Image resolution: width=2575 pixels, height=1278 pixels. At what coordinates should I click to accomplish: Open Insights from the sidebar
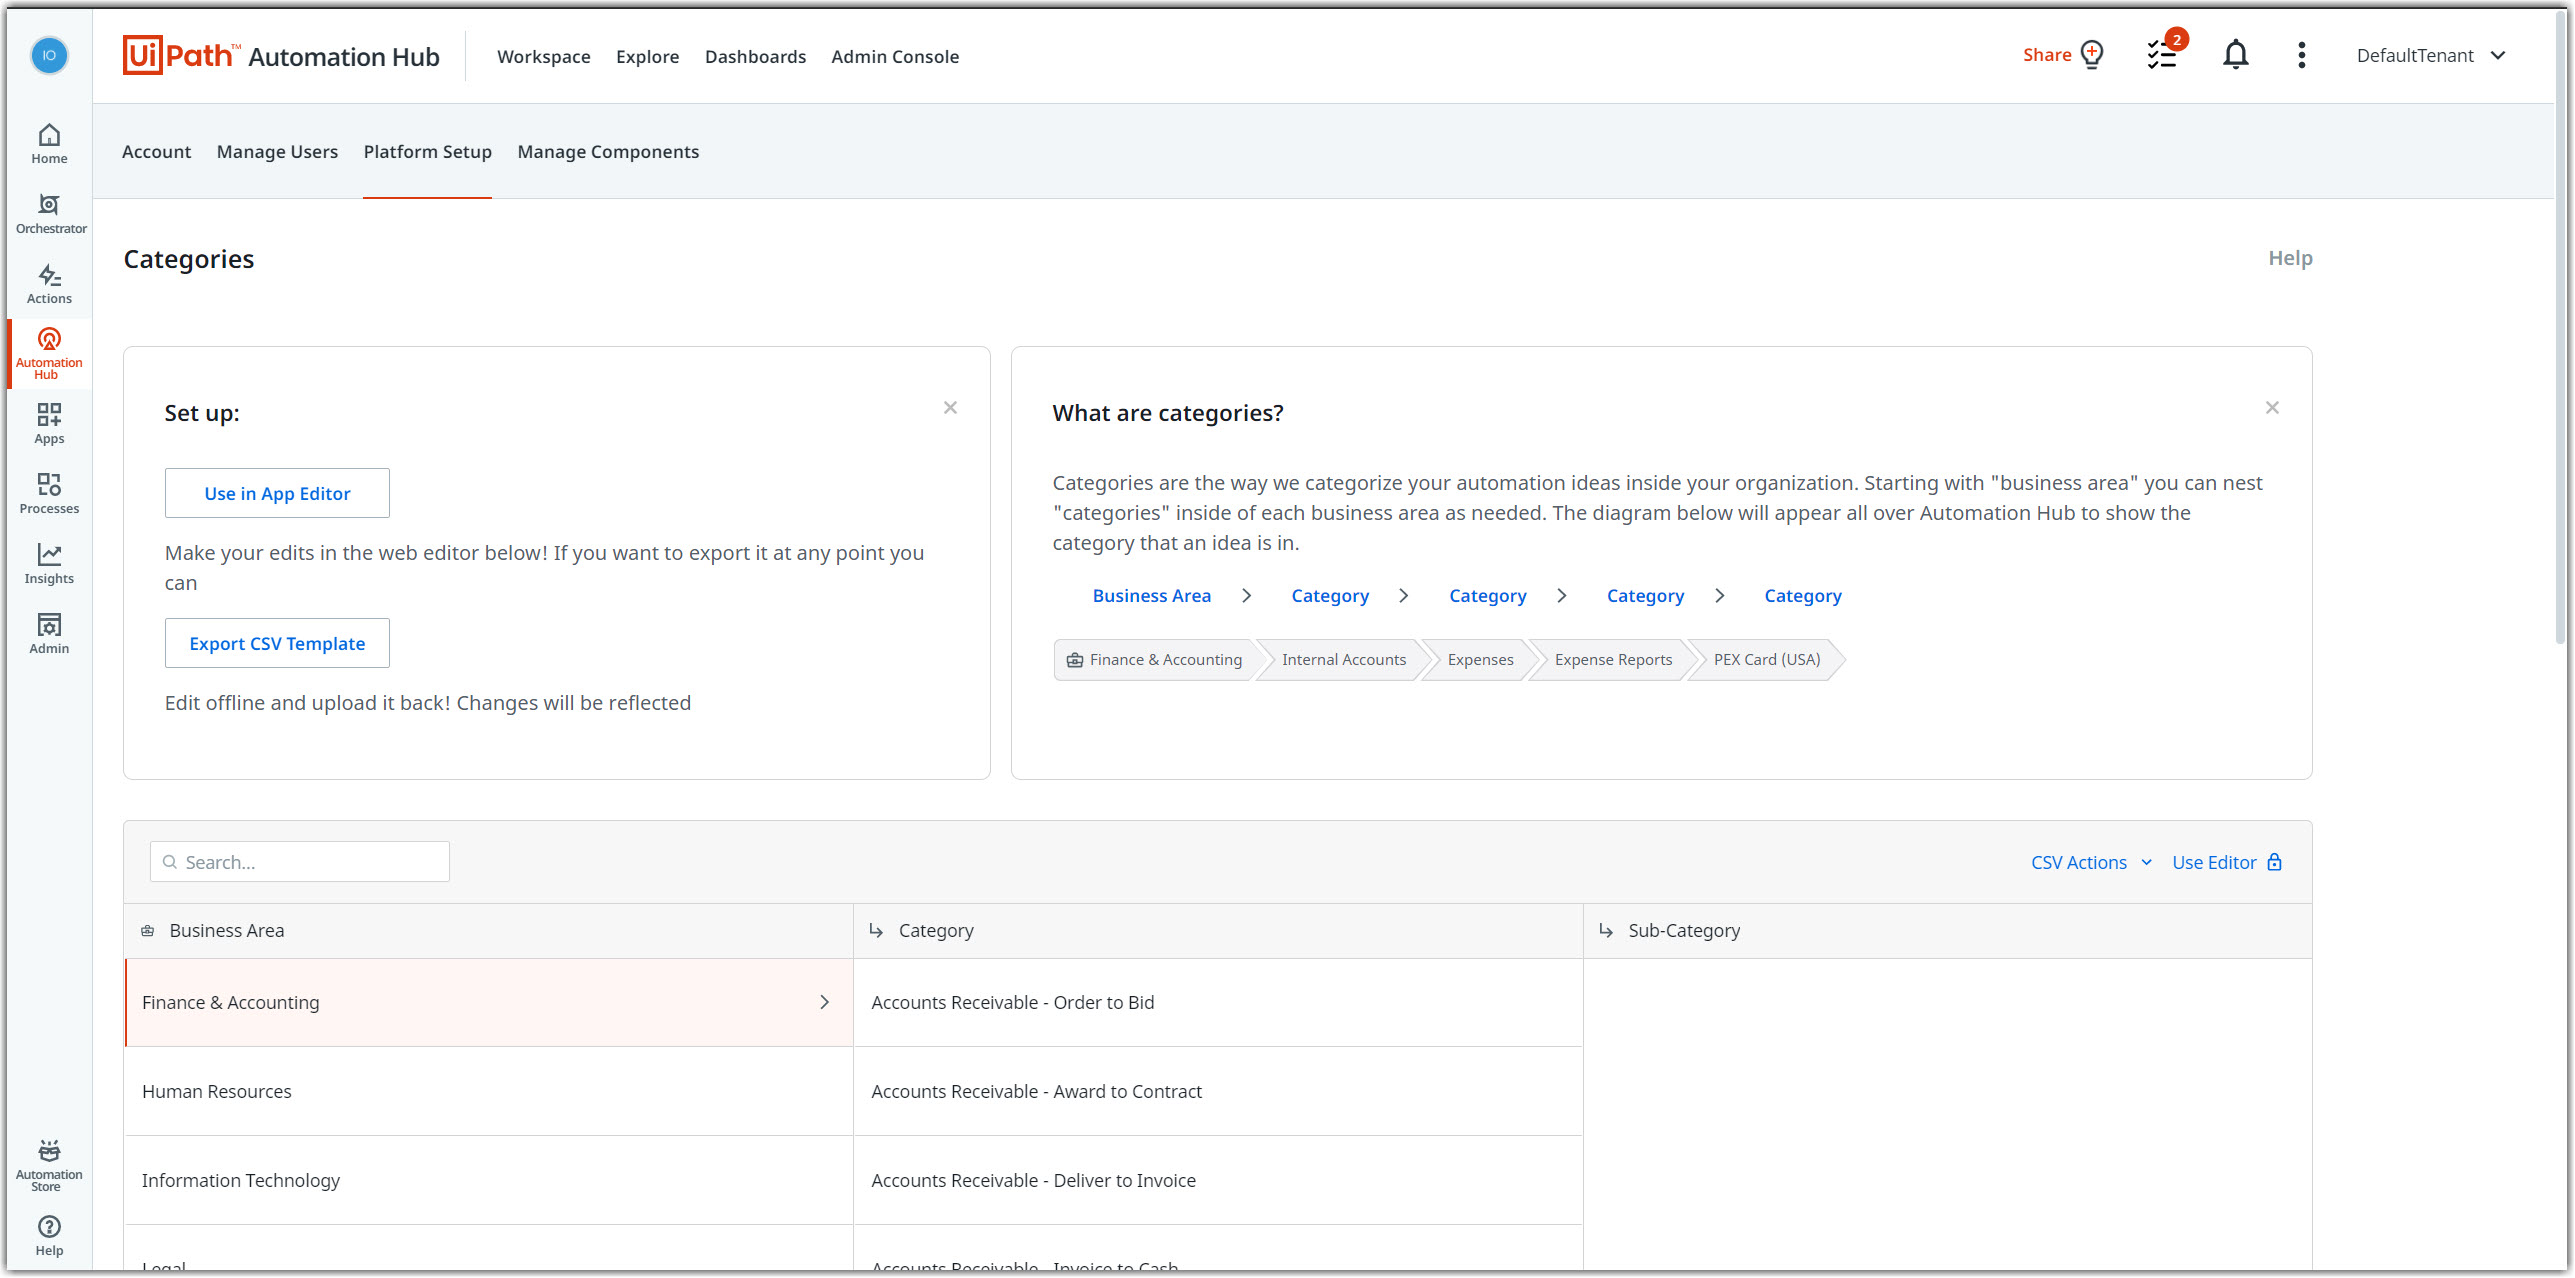coord(49,564)
